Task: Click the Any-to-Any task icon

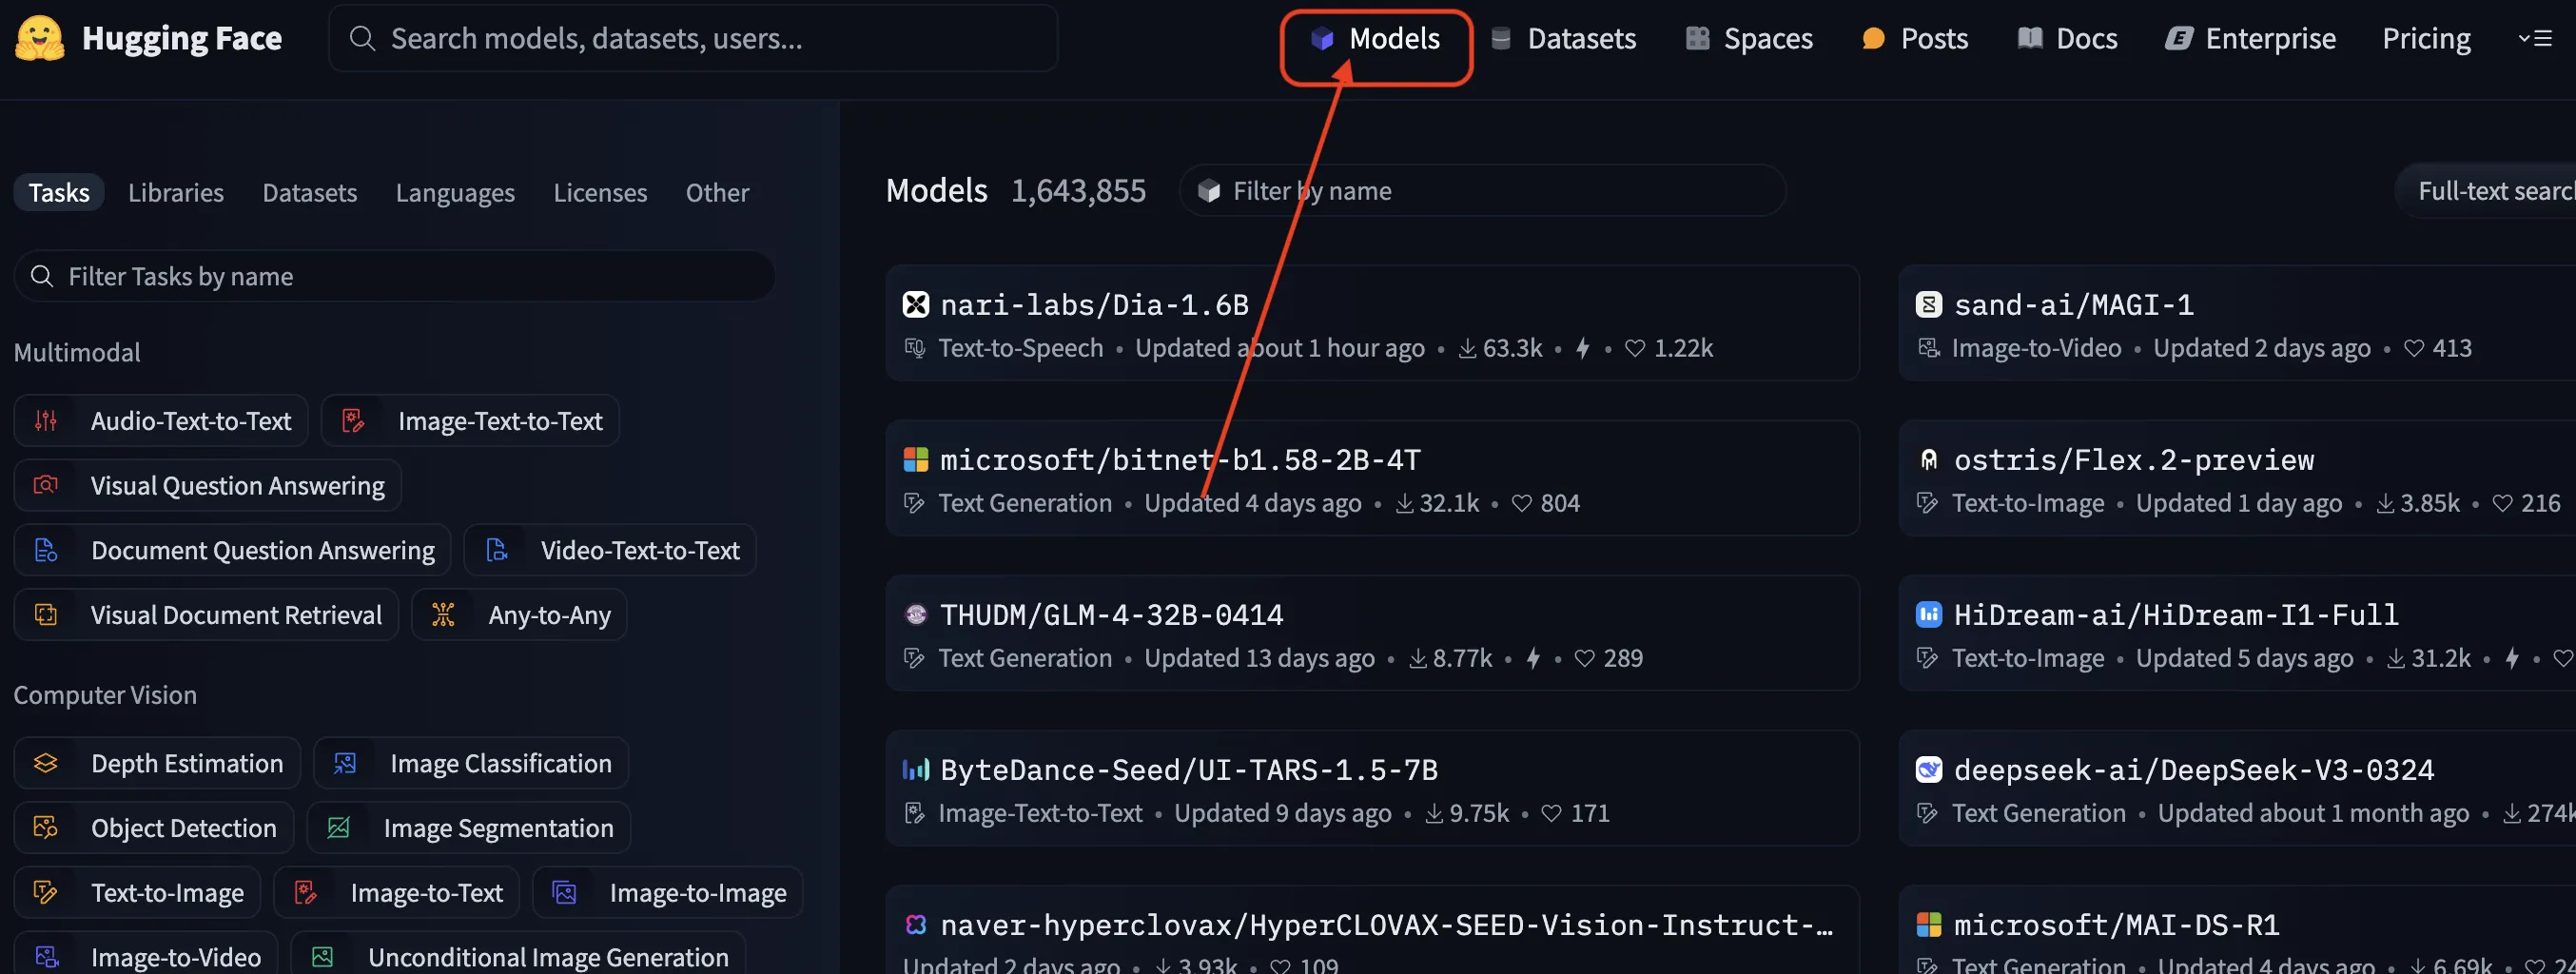Action: 443,614
